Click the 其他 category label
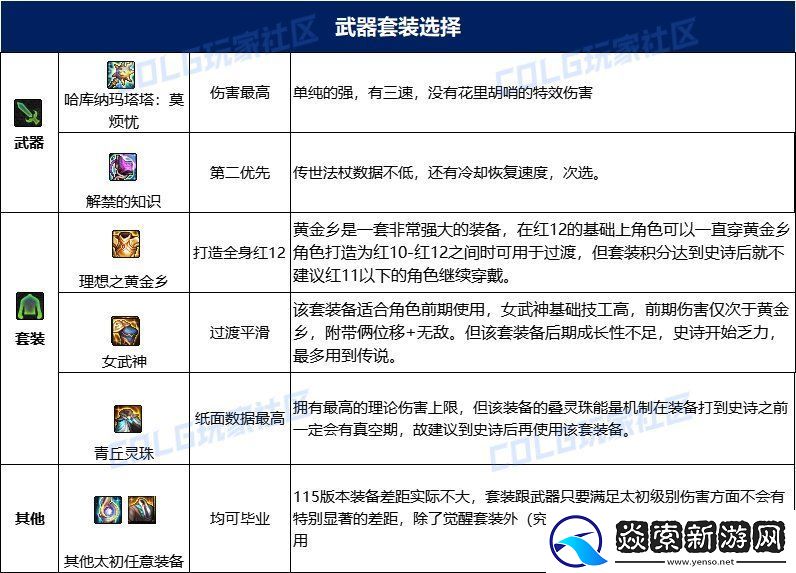The image size is (796, 573). tap(30, 518)
